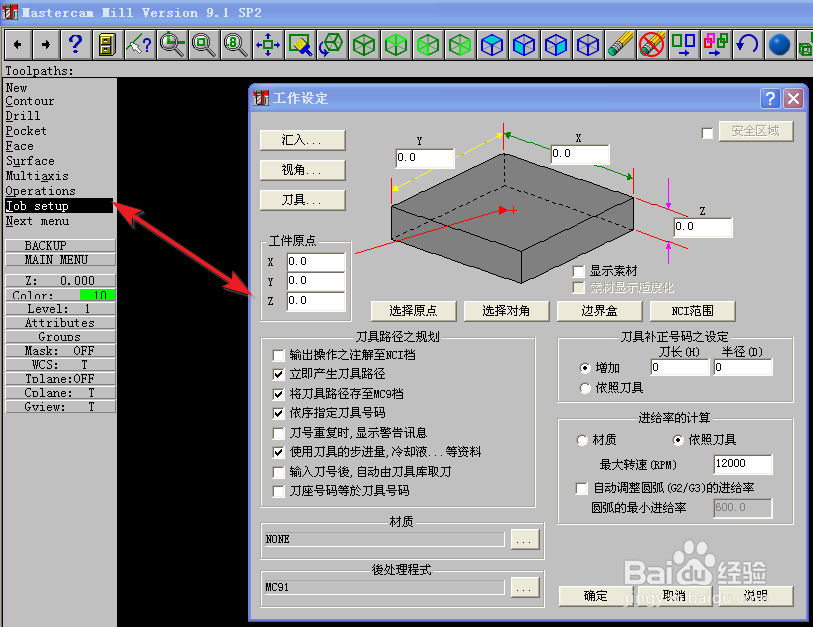Browse material with 材质 ellipsis button
The height and width of the screenshot is (627, 813).
coord(525,540)
